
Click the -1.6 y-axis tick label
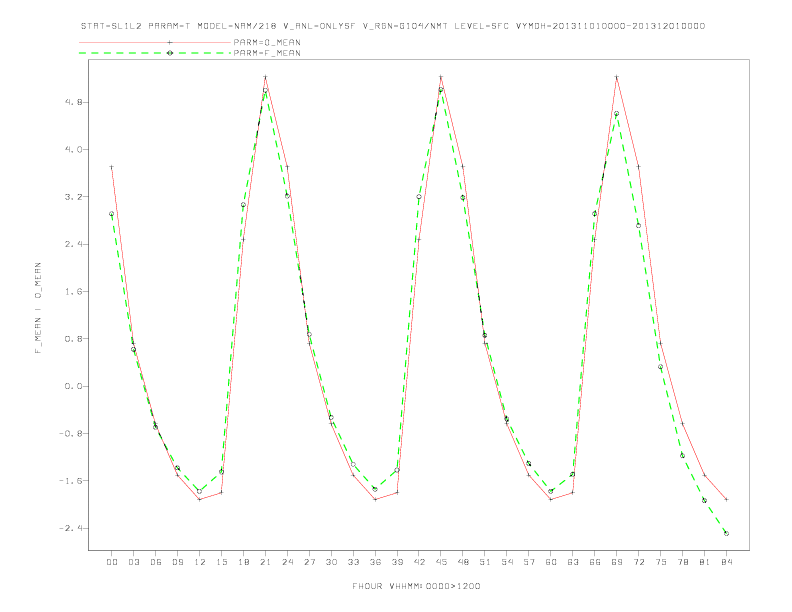(71, 480)
